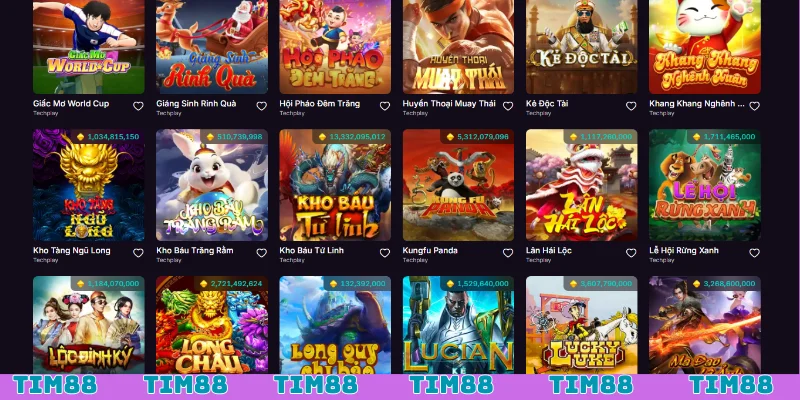Toggle heart icon for Giáng Sinh Rinh Quà

point(261,106)
